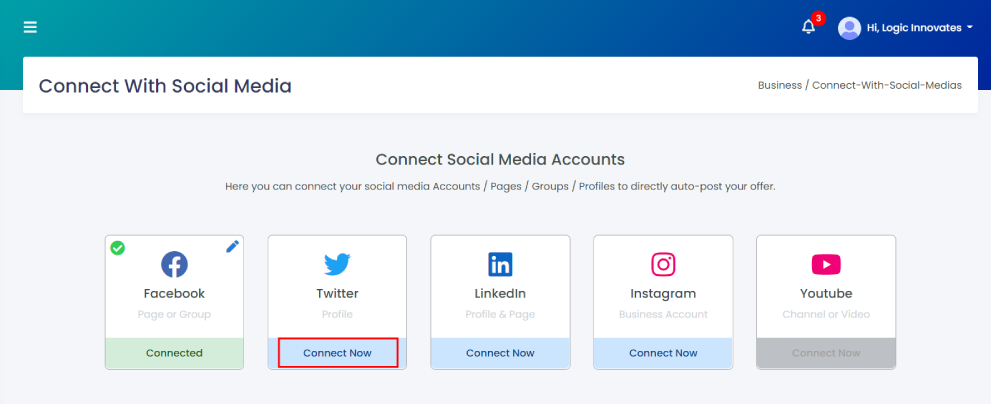This screenshot has width=991, height=404.
Task: Click the user avatar icon
Action: 849,28
